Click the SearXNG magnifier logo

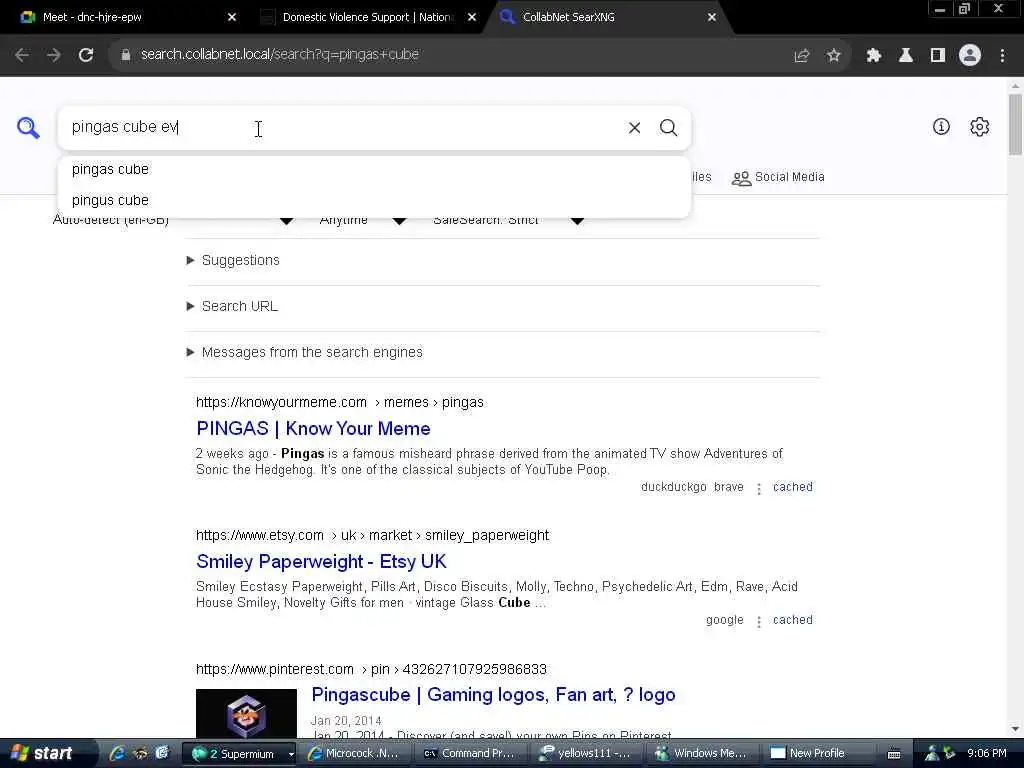pyautogui.click(x=28, y=127)
